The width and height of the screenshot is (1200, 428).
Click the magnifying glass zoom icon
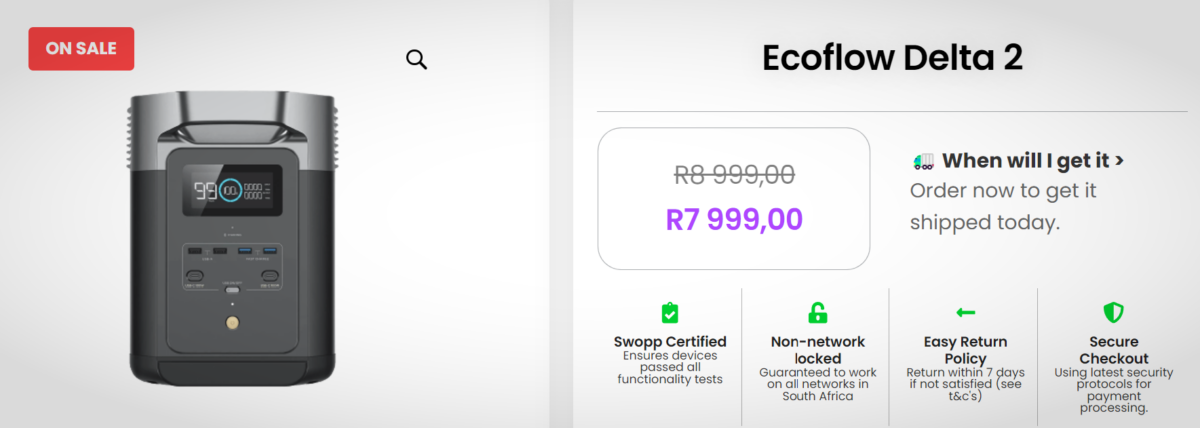tap(416, 59)
